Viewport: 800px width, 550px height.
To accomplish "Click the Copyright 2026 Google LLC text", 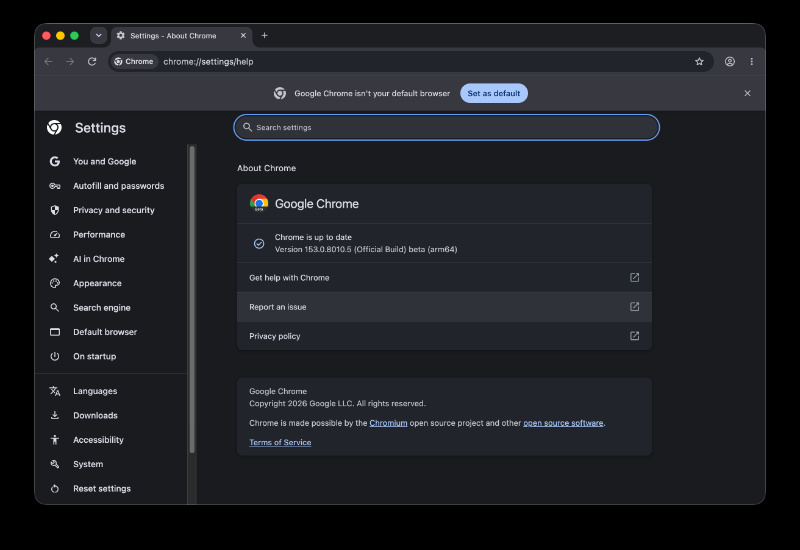I will [x=337, y=404].
